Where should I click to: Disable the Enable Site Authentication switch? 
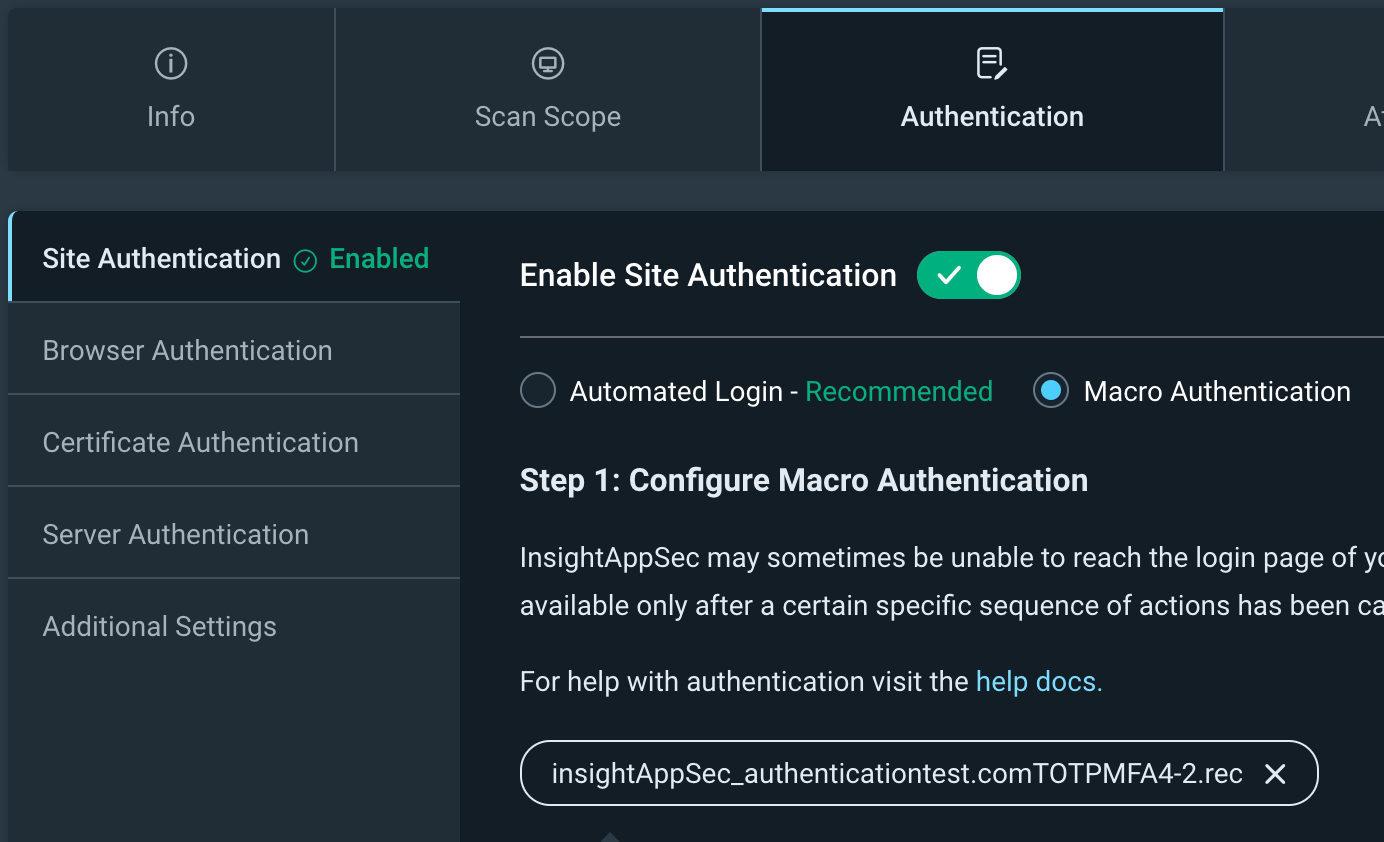point(968,275)
